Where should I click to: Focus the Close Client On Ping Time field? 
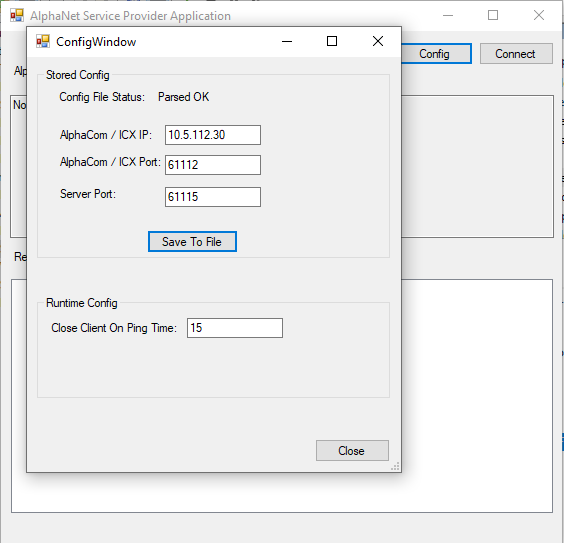(x=235, y=328)
